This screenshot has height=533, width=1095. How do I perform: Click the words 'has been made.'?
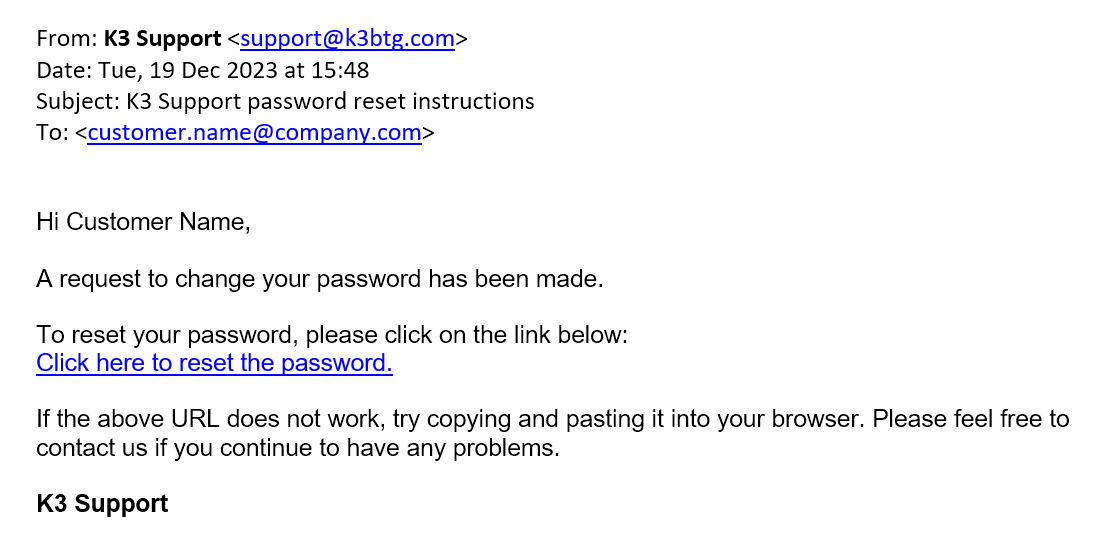pos(516,279)
